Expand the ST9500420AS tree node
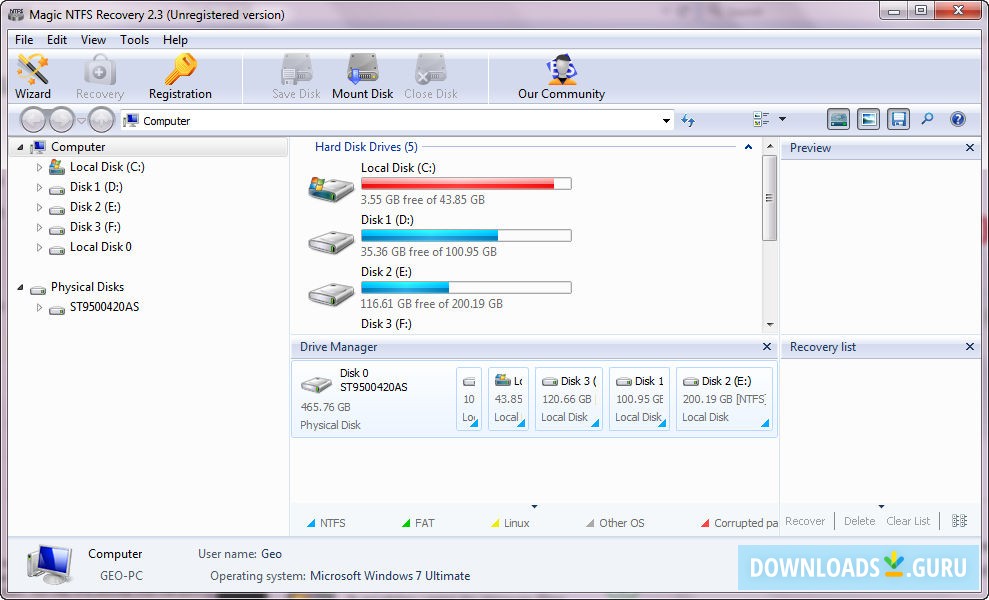This screenshot has width=989, height=600. (39, 307)
